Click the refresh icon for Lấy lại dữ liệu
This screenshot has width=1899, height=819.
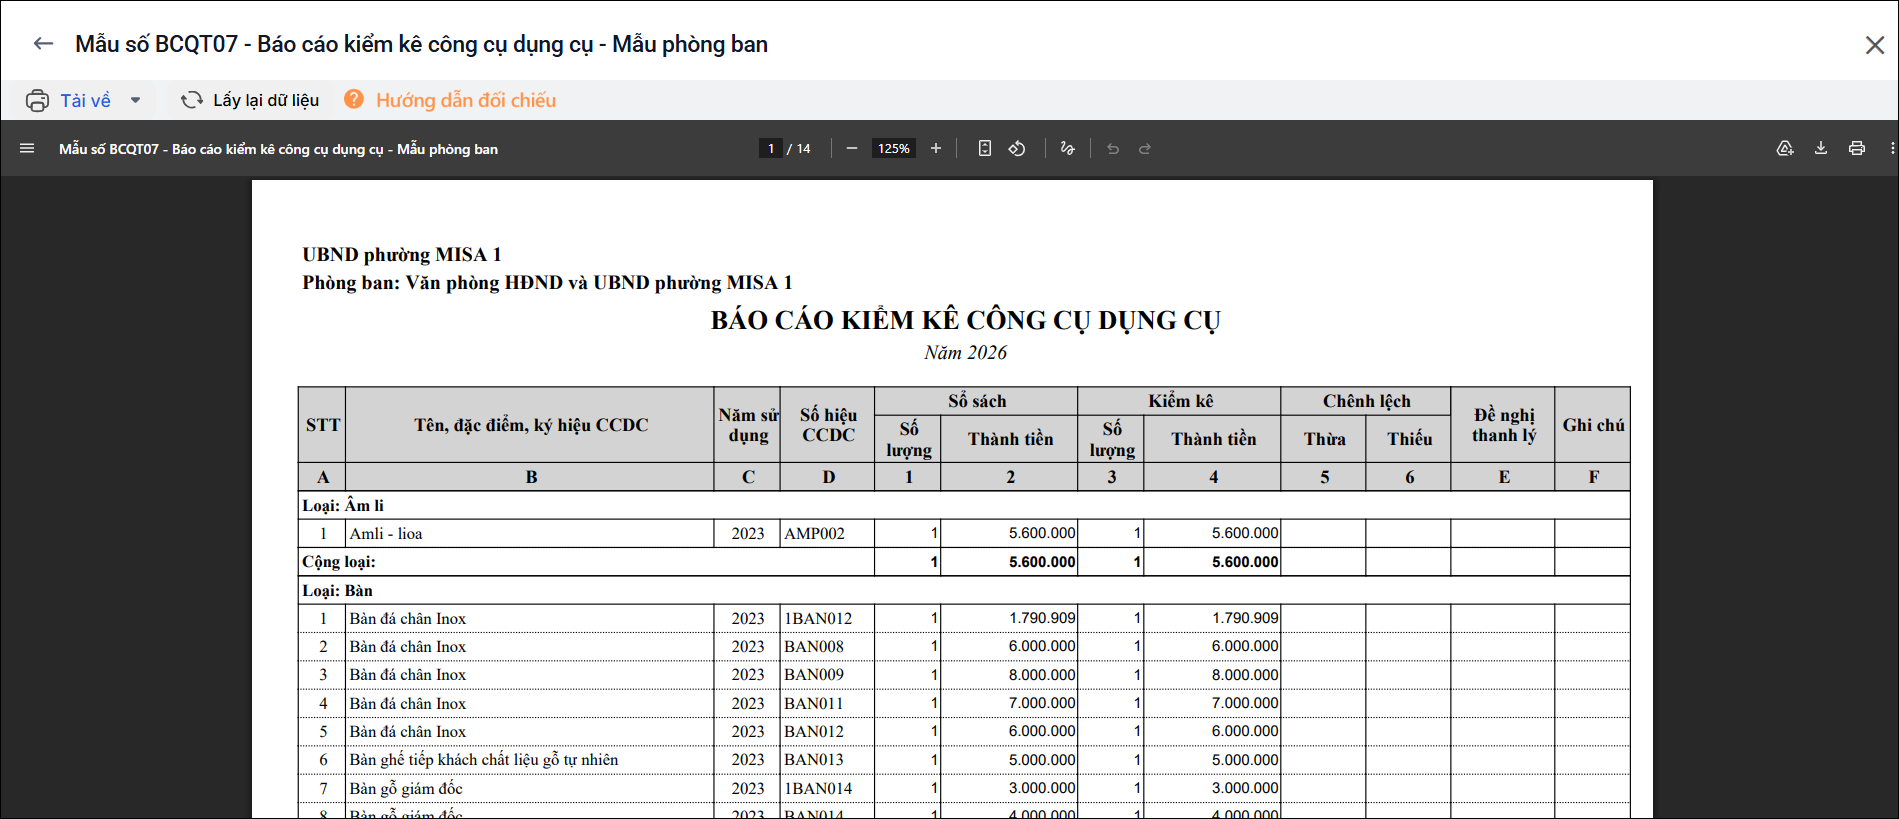click(191, 100)
